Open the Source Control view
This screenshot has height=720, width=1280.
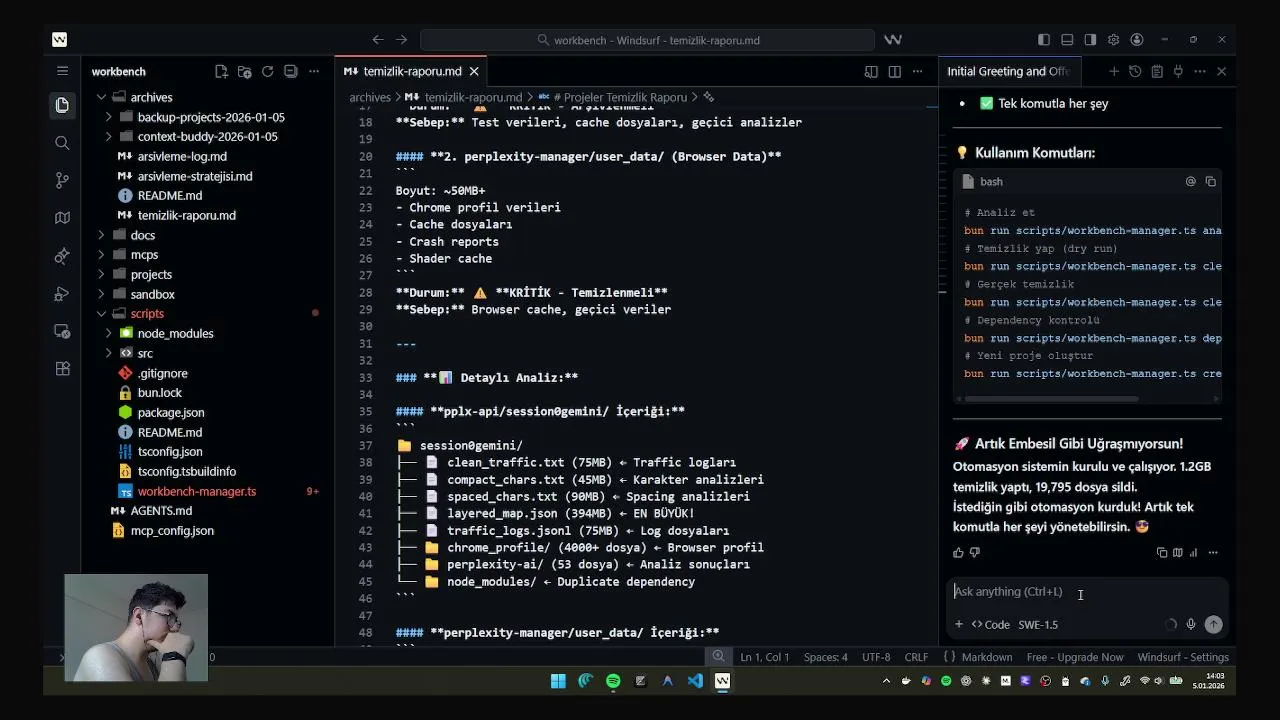[62, 180]
